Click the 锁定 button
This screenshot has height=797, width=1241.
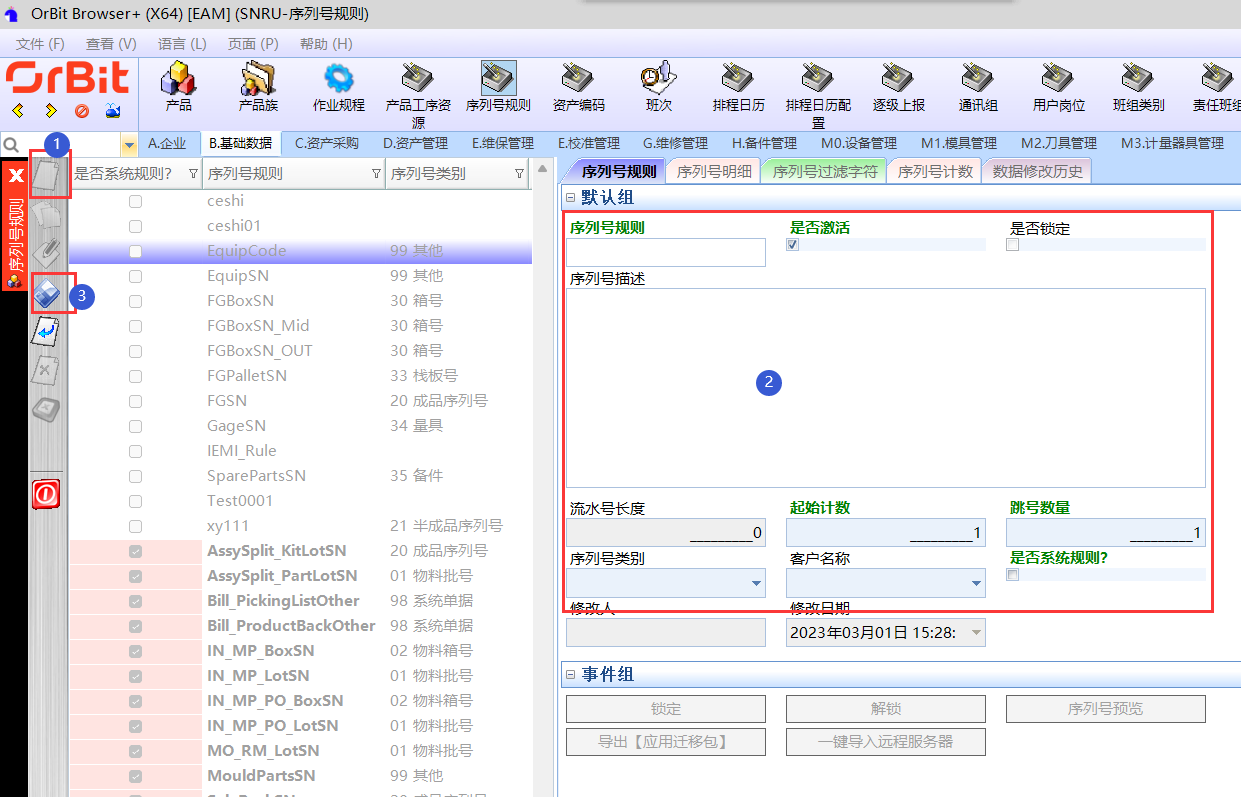(x=666, y=709)
